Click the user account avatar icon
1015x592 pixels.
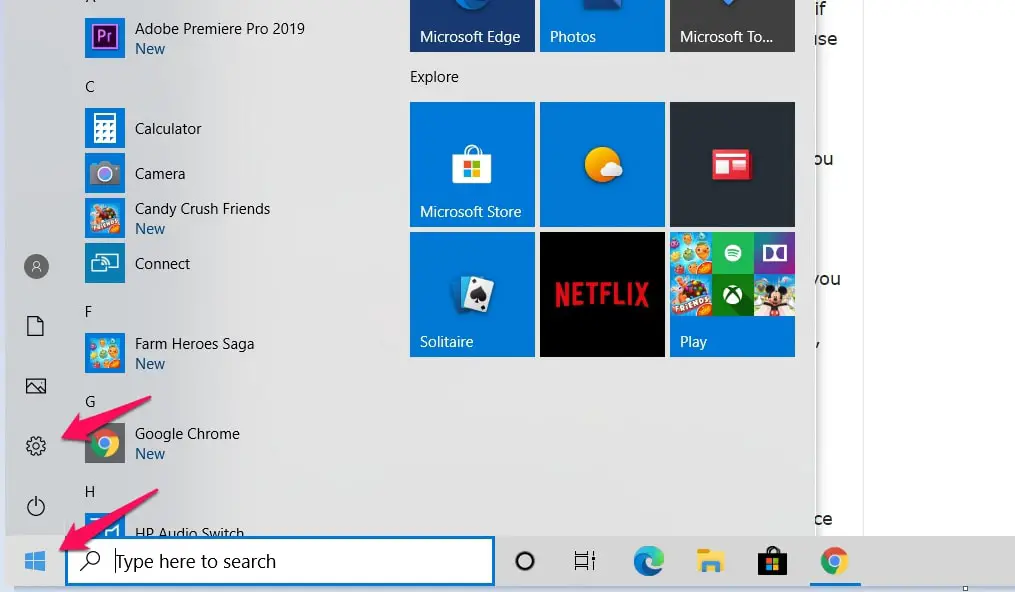pos(36,267)
